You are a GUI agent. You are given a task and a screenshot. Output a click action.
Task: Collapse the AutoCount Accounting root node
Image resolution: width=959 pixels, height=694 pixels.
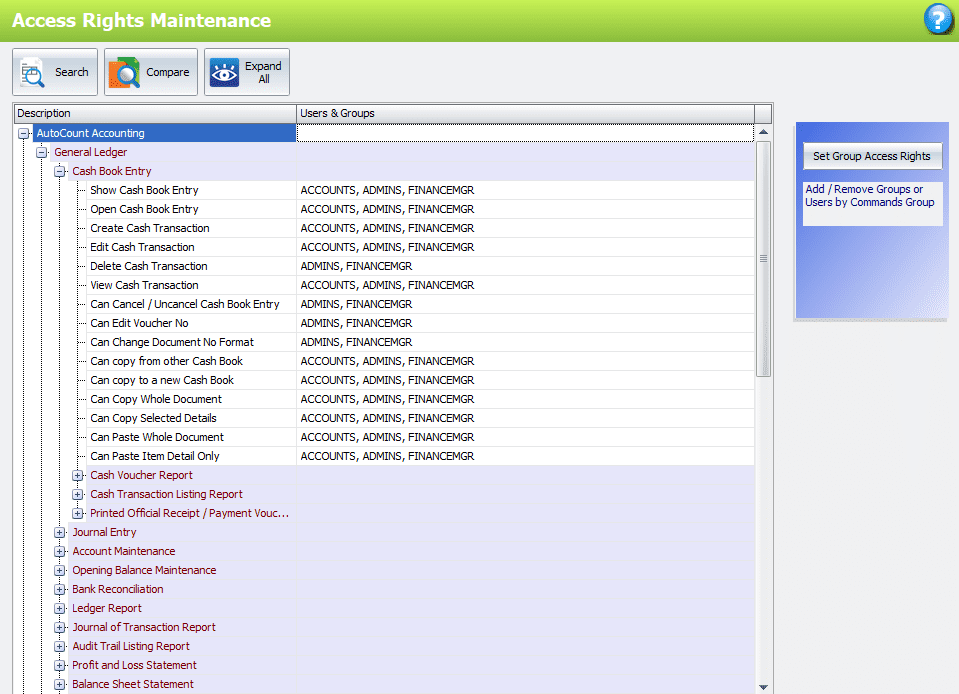click(23, 132)
